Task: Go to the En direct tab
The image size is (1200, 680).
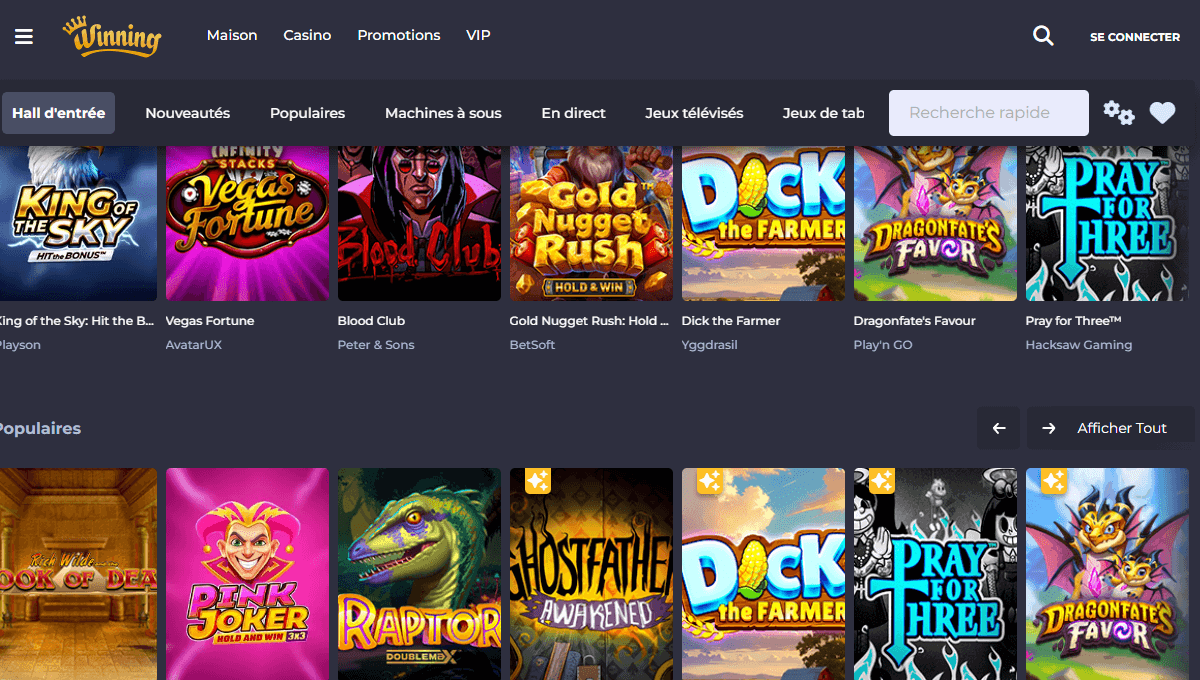Action: point(573,113)
